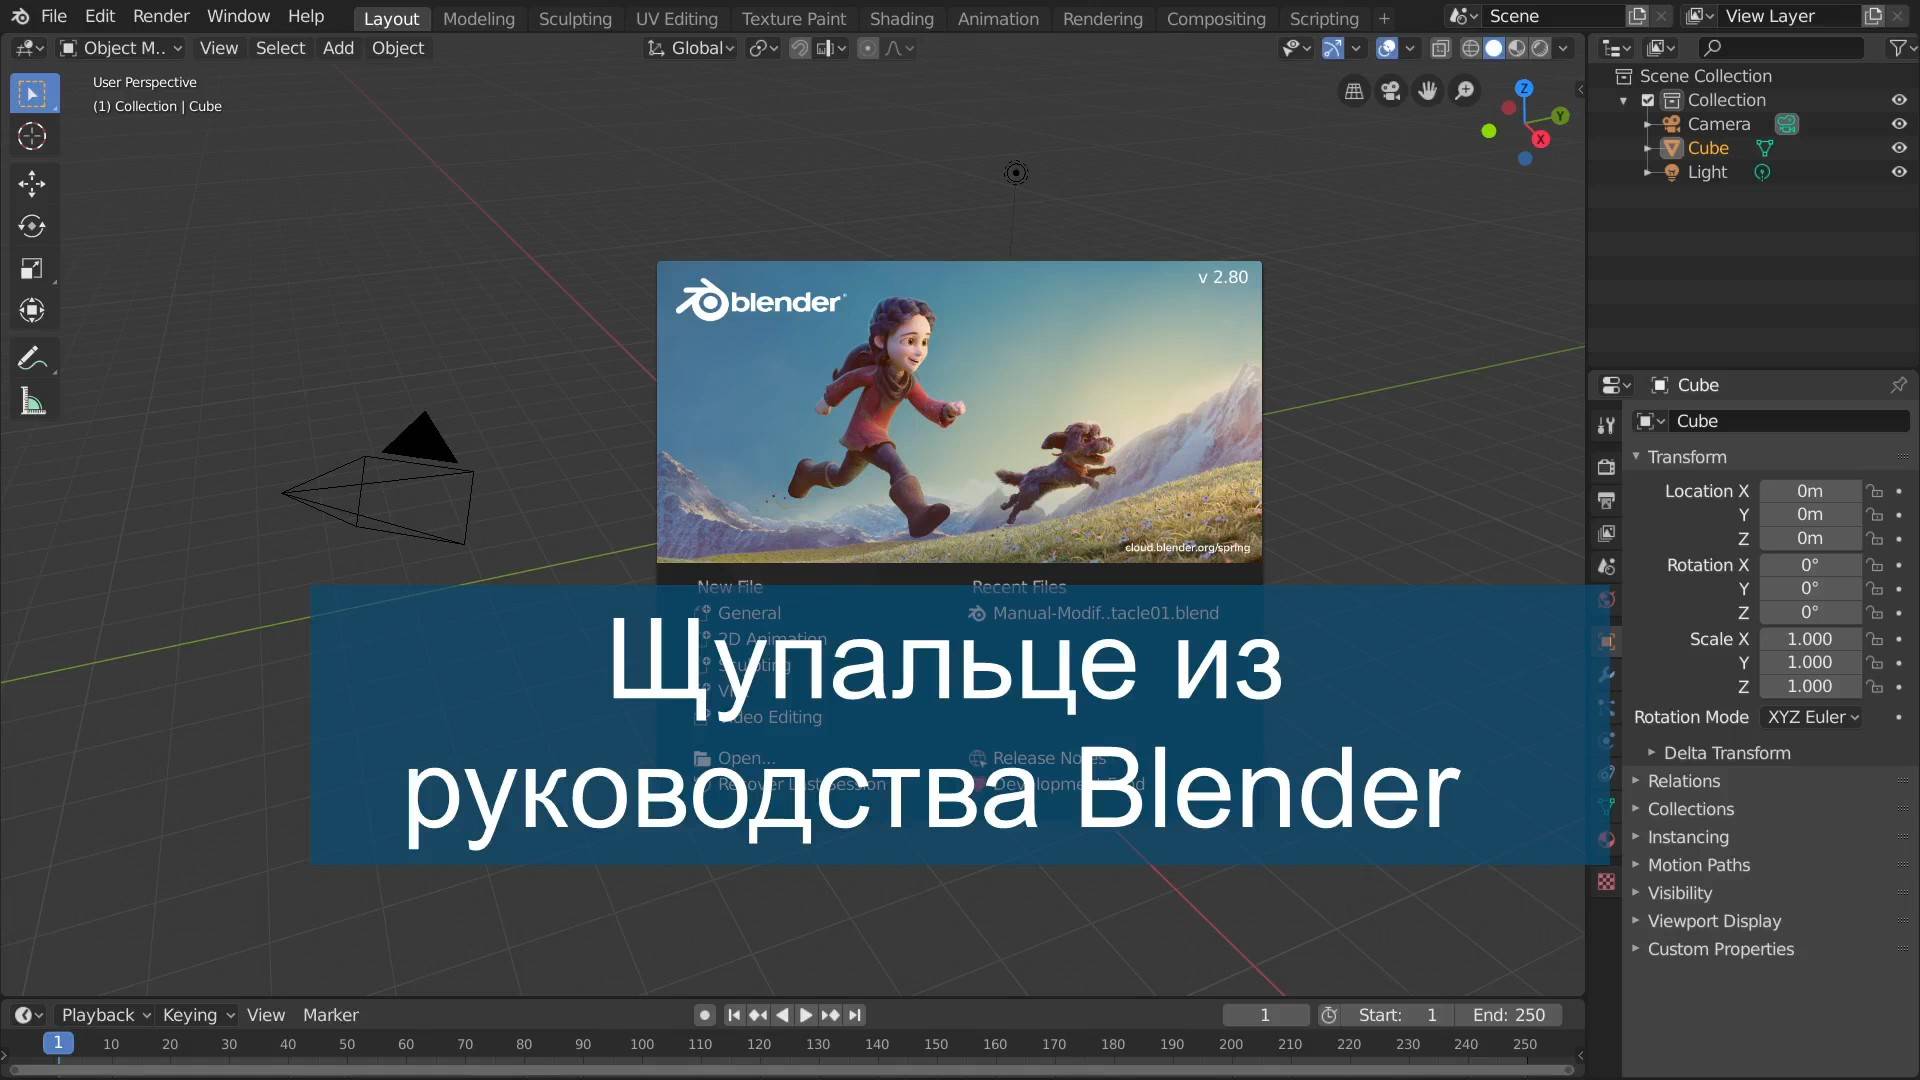1920x1080 pixels.
Task: Create a new General file from the splash screen
Action: pyautogui.click(x=748, y=612)
